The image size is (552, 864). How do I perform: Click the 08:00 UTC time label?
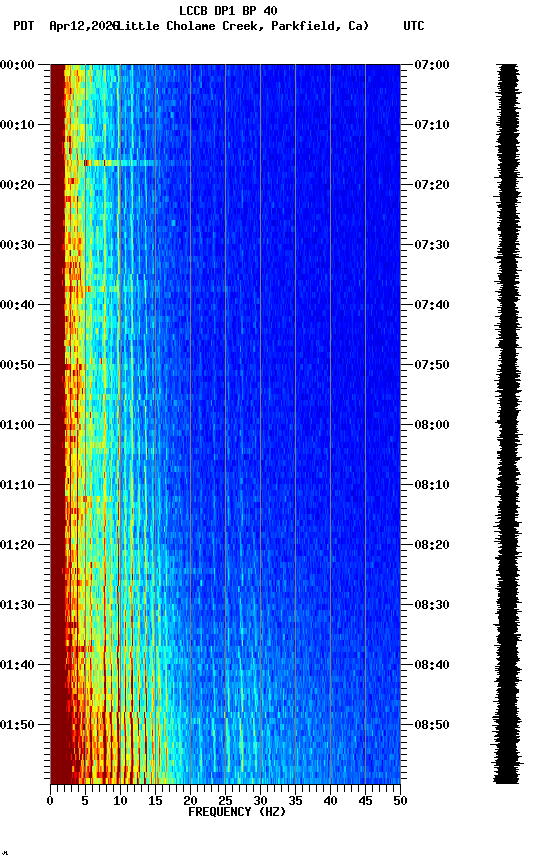[x=432, y=425]
